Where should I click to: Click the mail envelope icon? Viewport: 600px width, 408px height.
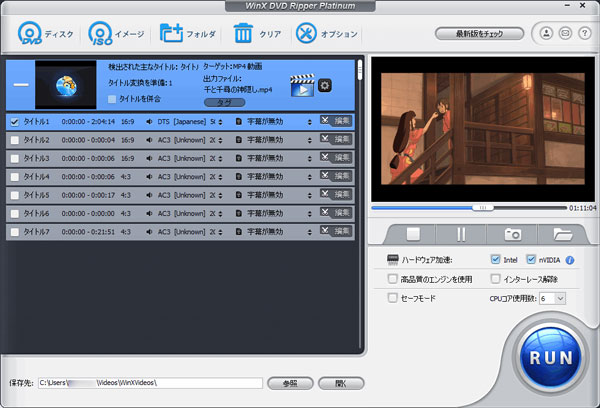(x=565, y=33)
